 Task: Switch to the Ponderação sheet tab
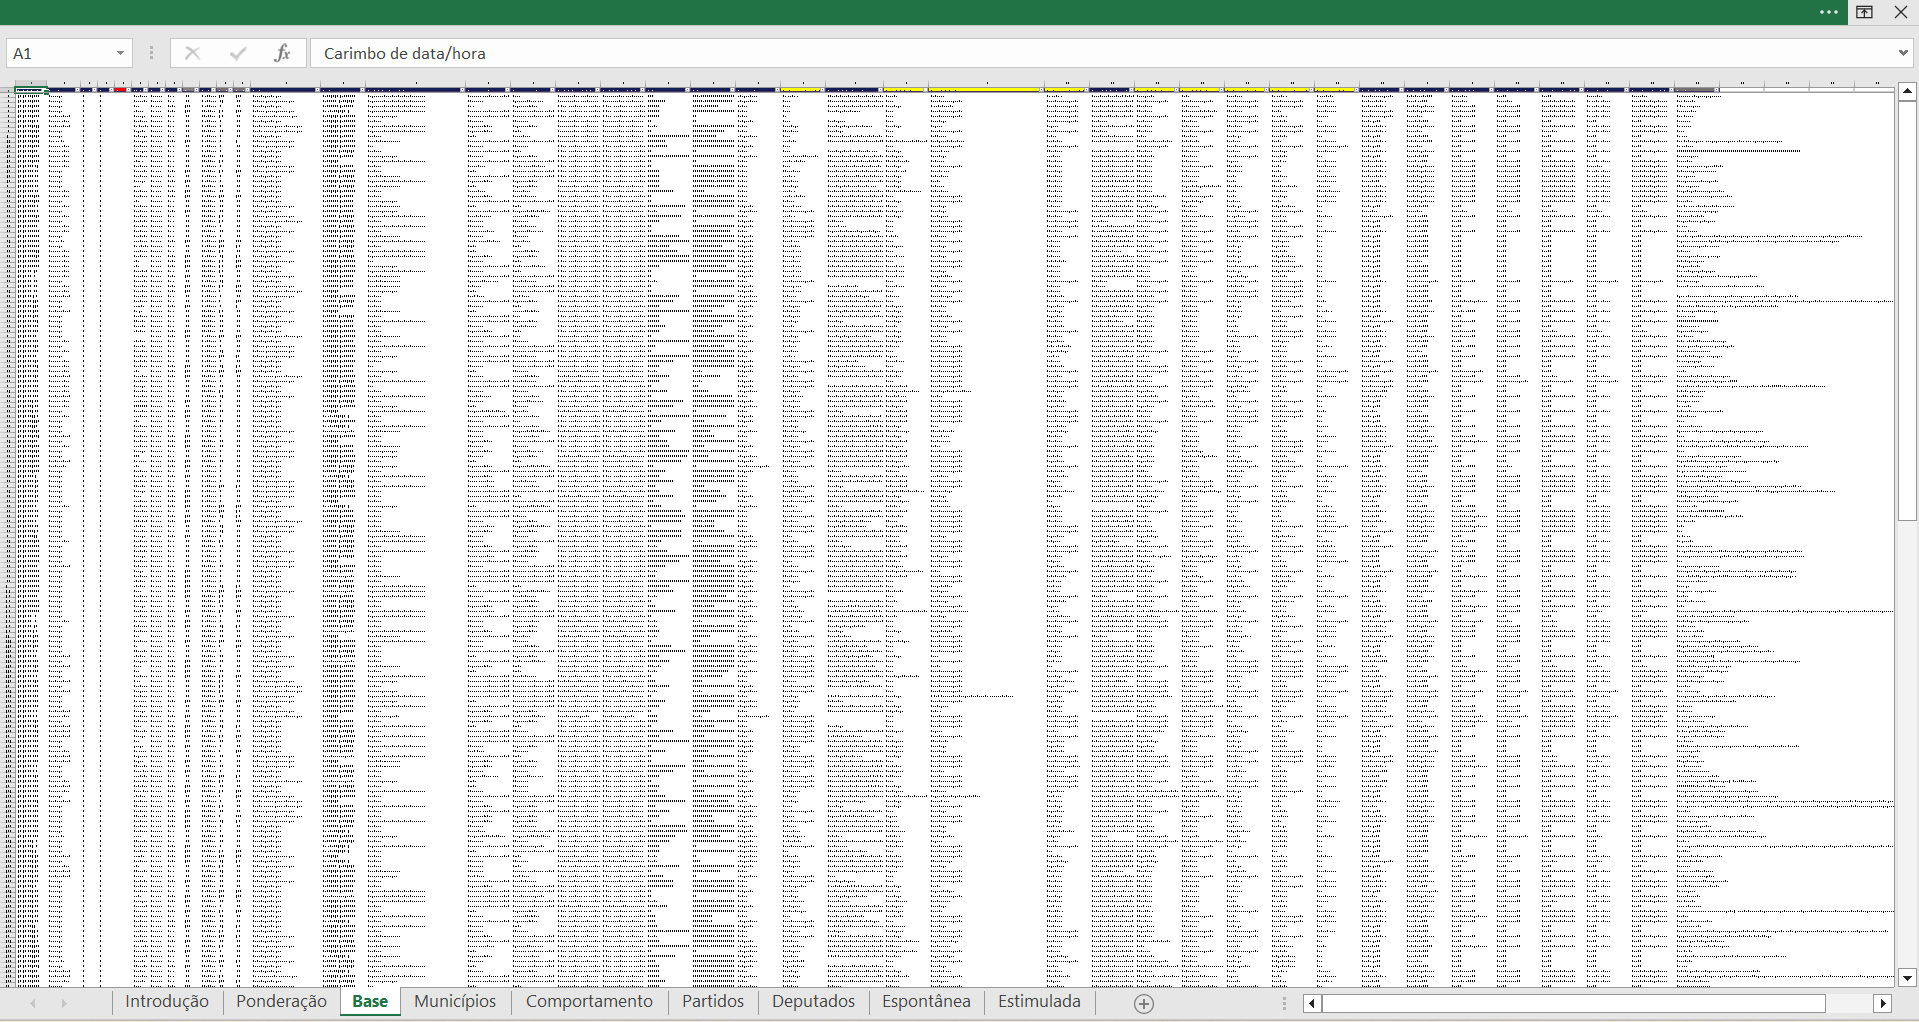tap(281, 1001)
